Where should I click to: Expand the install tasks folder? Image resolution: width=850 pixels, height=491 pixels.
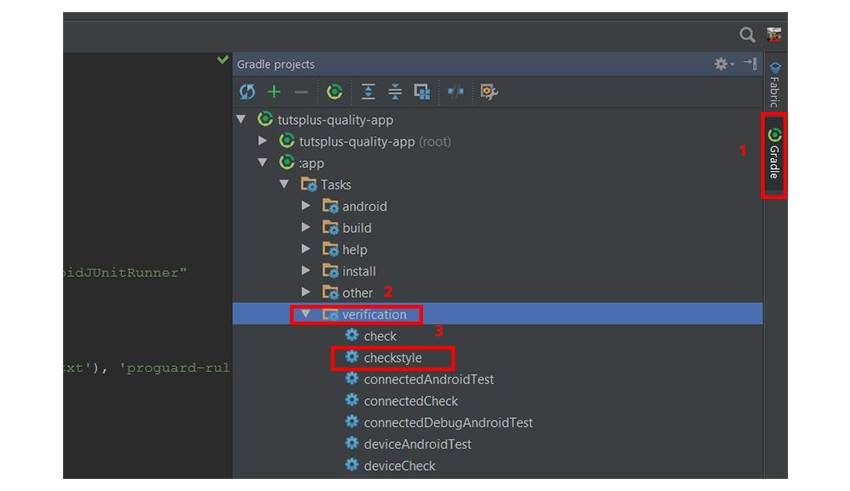[306, 270]
